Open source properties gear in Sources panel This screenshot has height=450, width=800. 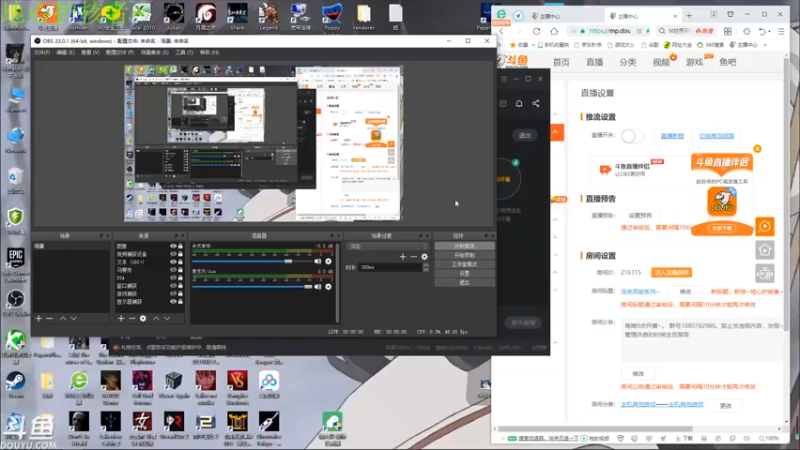[143, 318]
